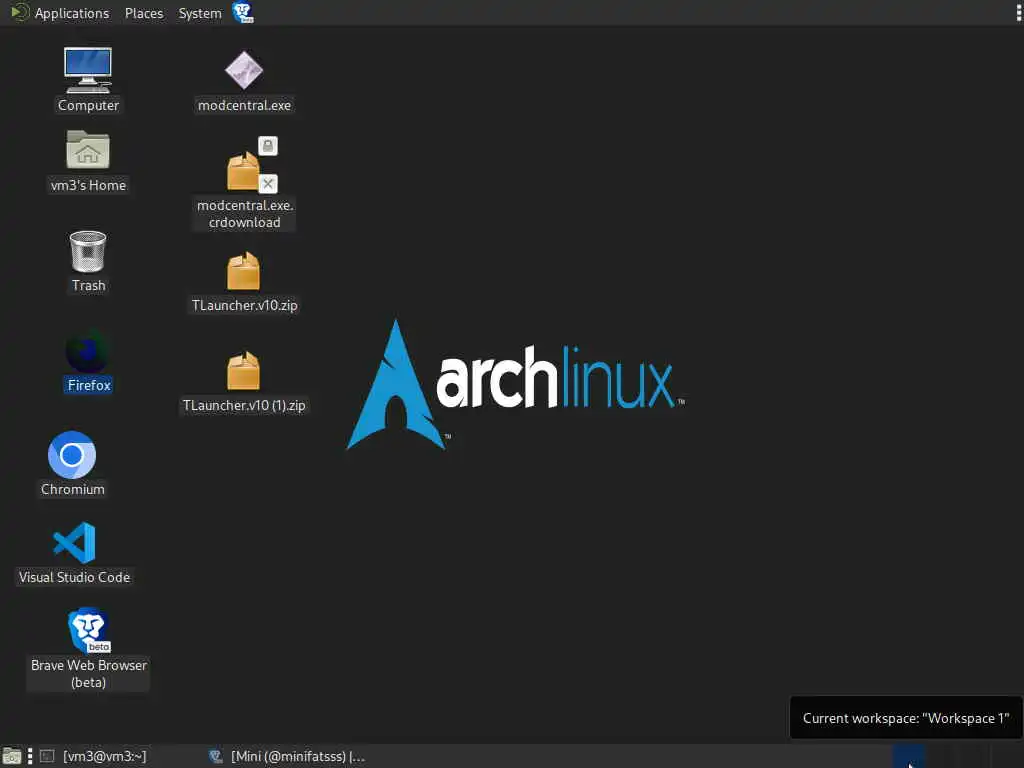The width and height of the screenshot is (1024, 768).
Task: Click the show desktop button in bottom panel
Action: (11, 756)
